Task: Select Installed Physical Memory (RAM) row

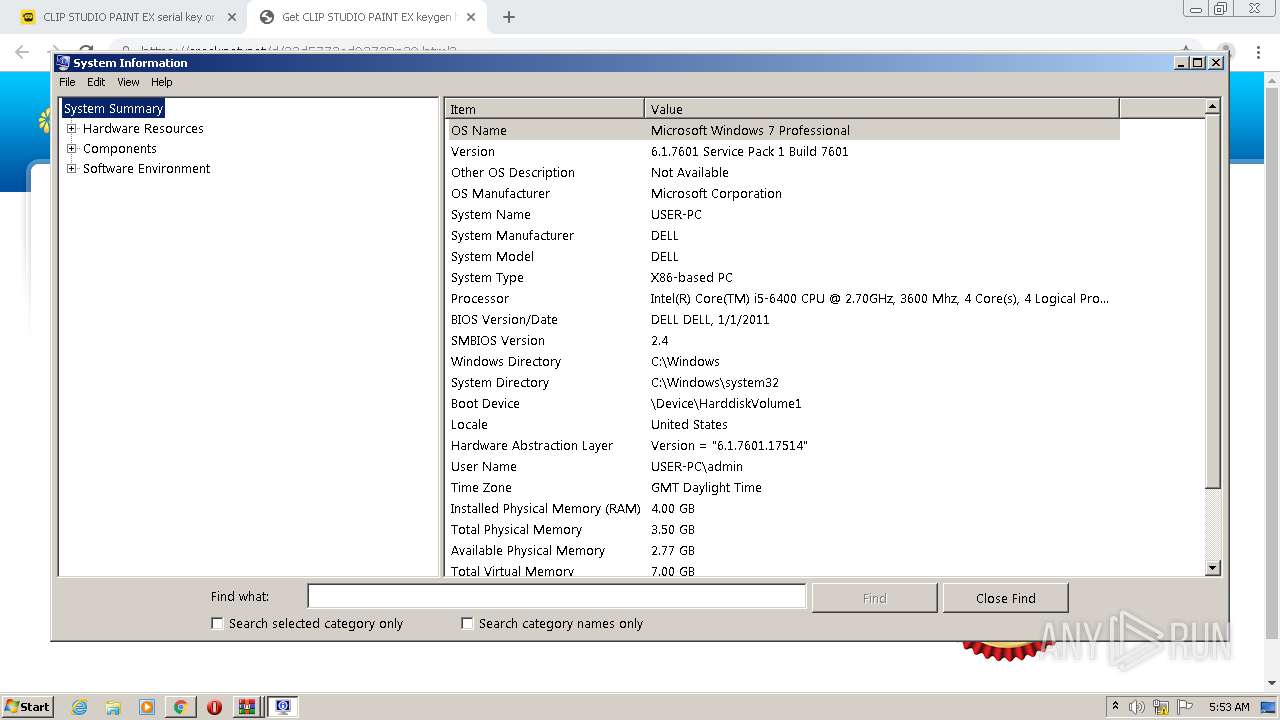Action: (x=783, y=508)
